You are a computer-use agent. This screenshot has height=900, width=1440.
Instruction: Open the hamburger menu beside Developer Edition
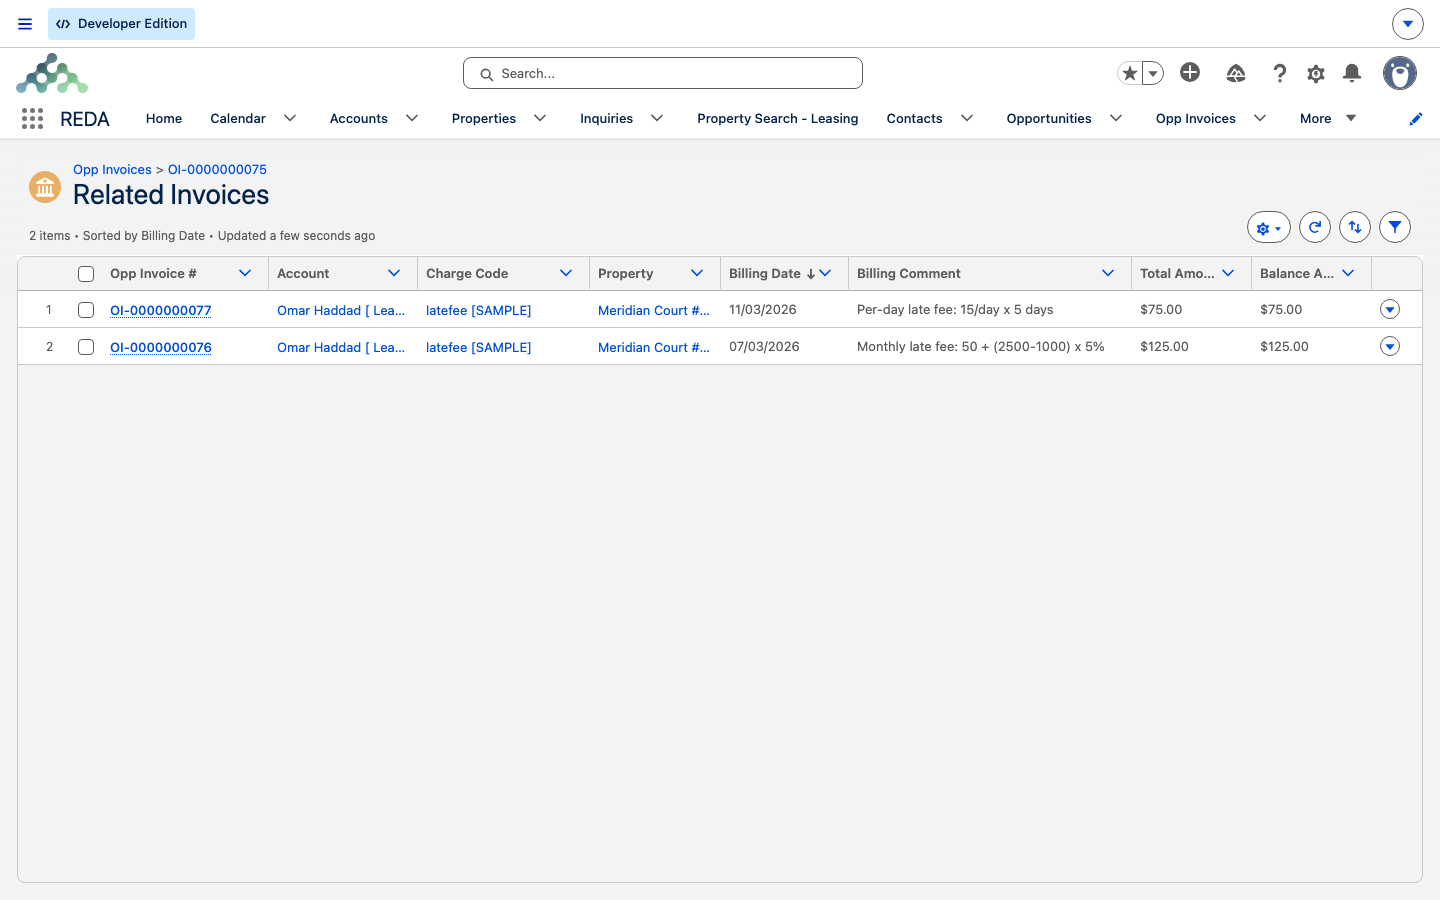[x=25, y=24]
